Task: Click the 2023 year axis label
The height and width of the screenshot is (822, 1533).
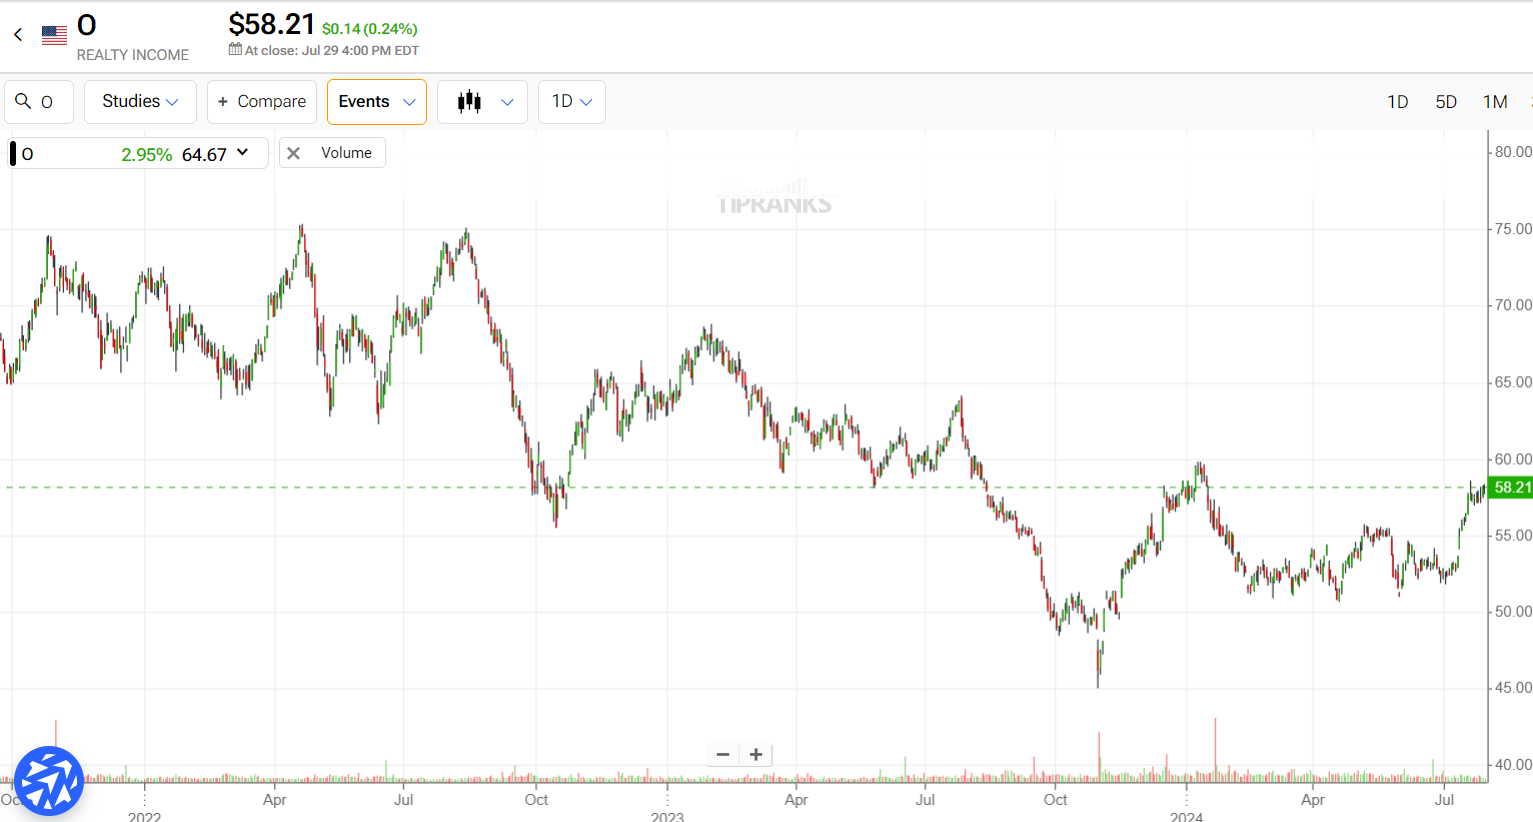Action: pyautogui.click(x=667, y=816)
